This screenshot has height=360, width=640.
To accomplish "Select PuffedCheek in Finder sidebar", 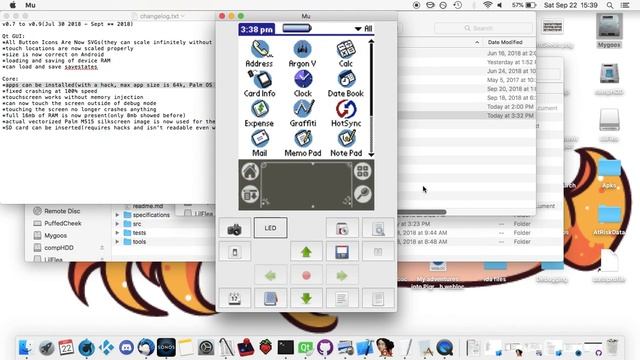I will click(63, 223).
